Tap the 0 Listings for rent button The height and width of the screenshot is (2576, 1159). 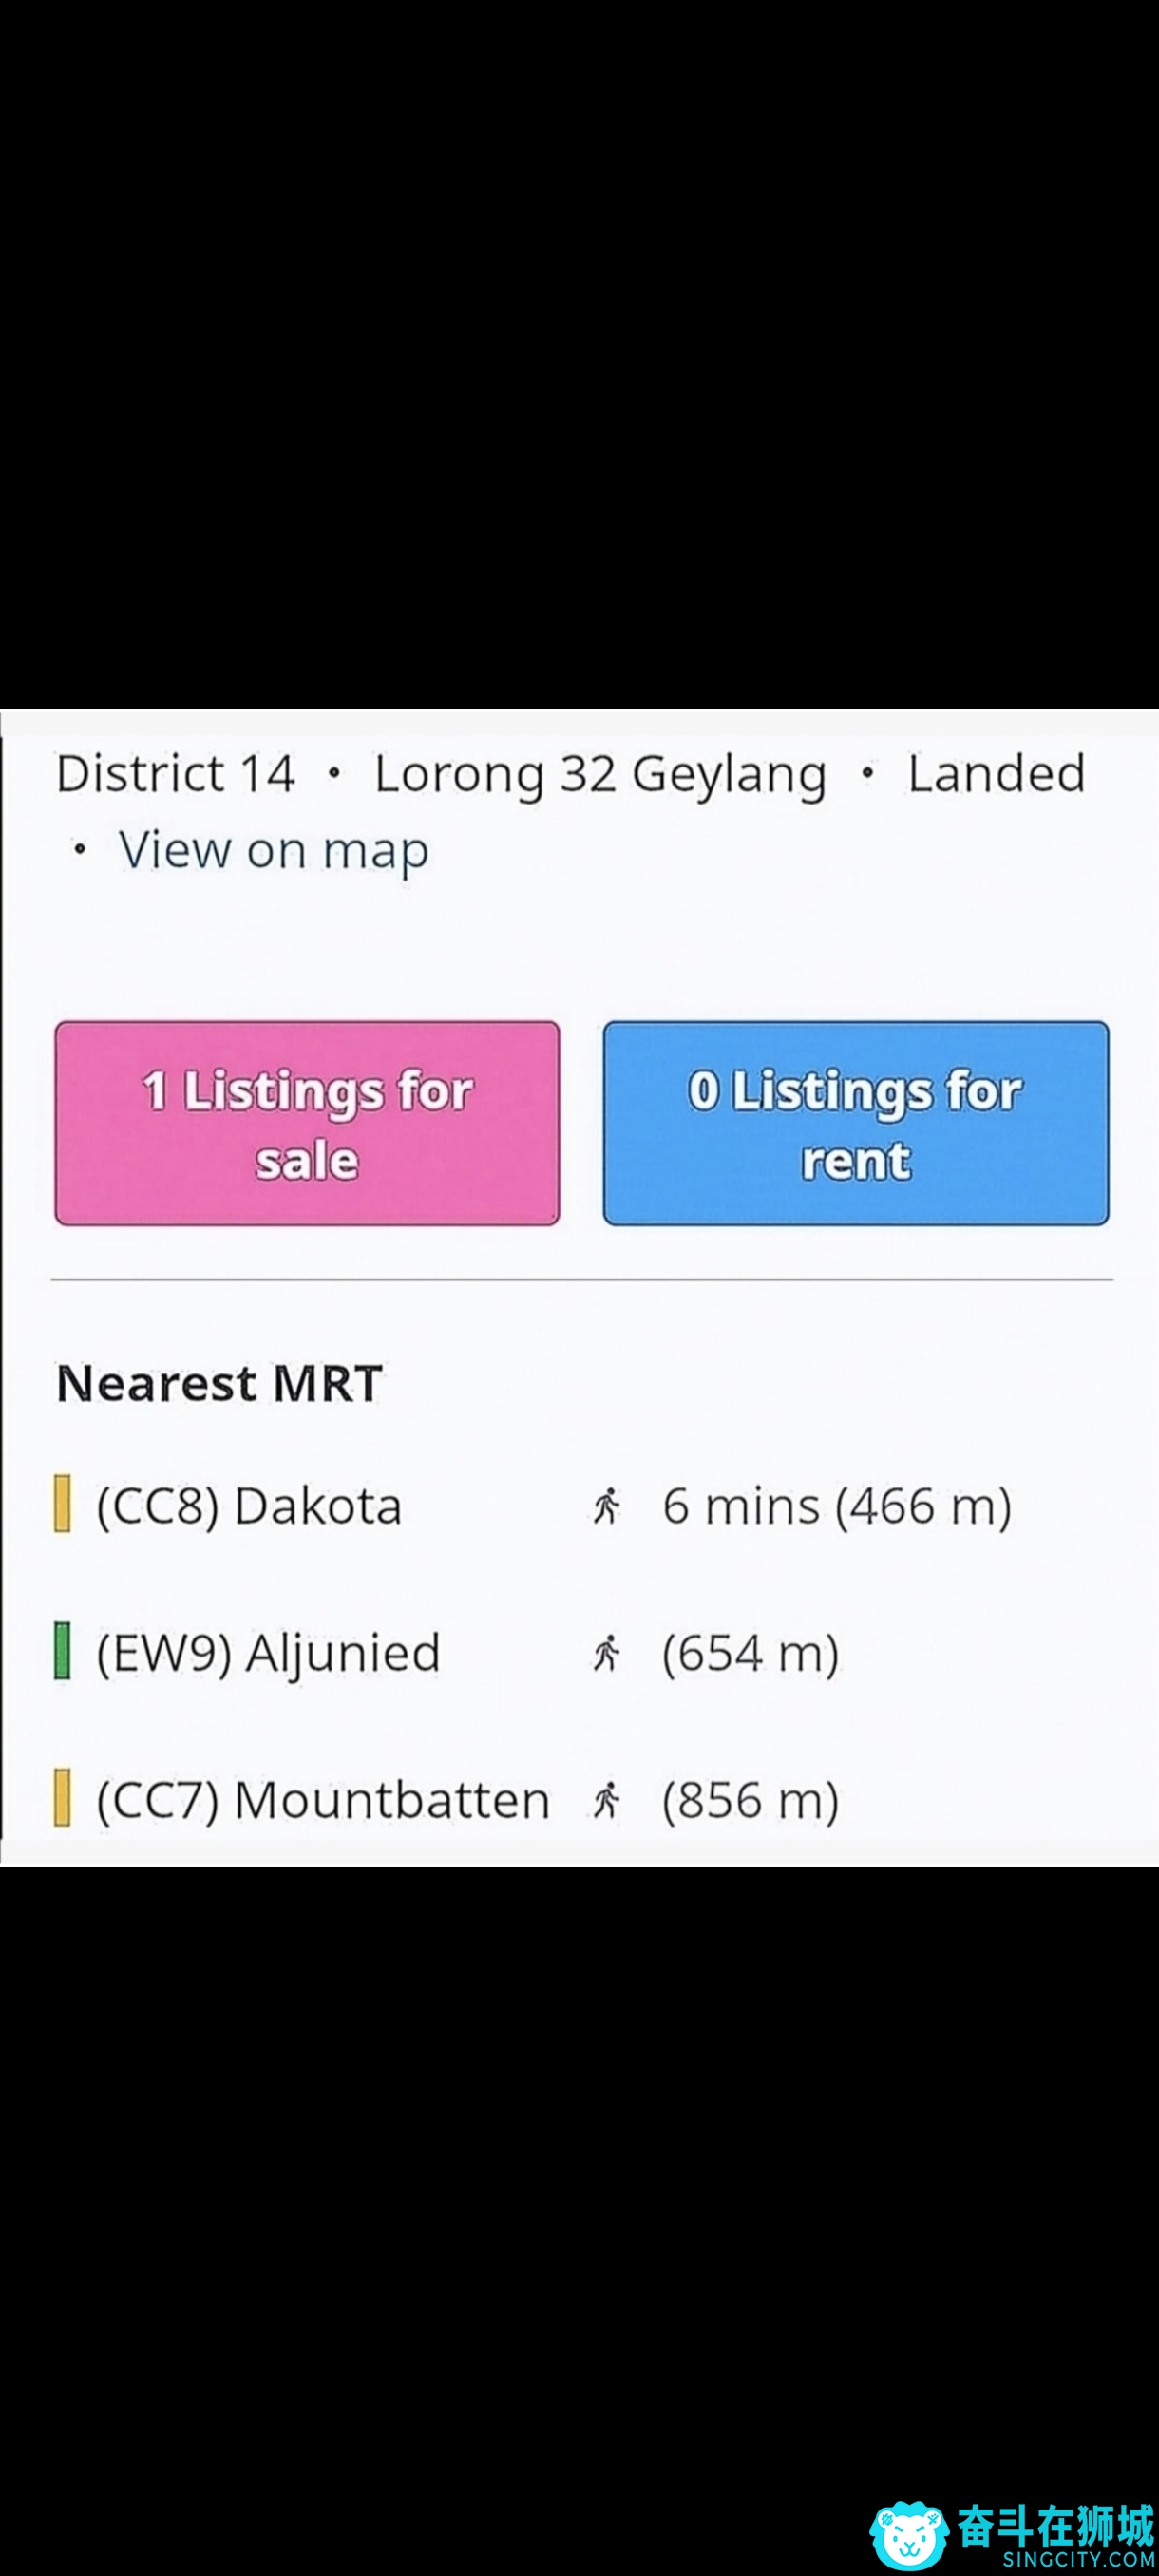tap(856, 1123)
